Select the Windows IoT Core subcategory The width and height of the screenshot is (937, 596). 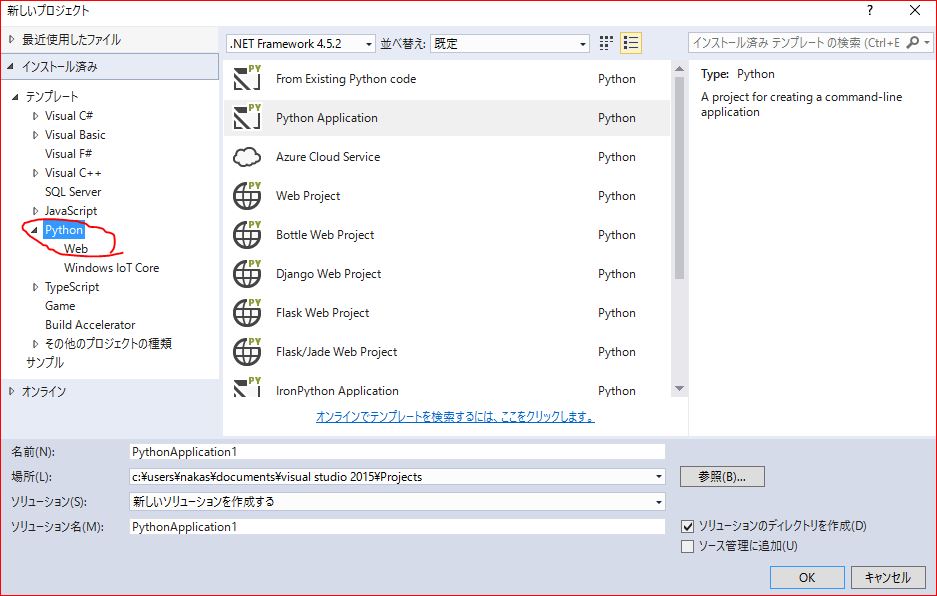pyautogui.click(x=112, y=268)
